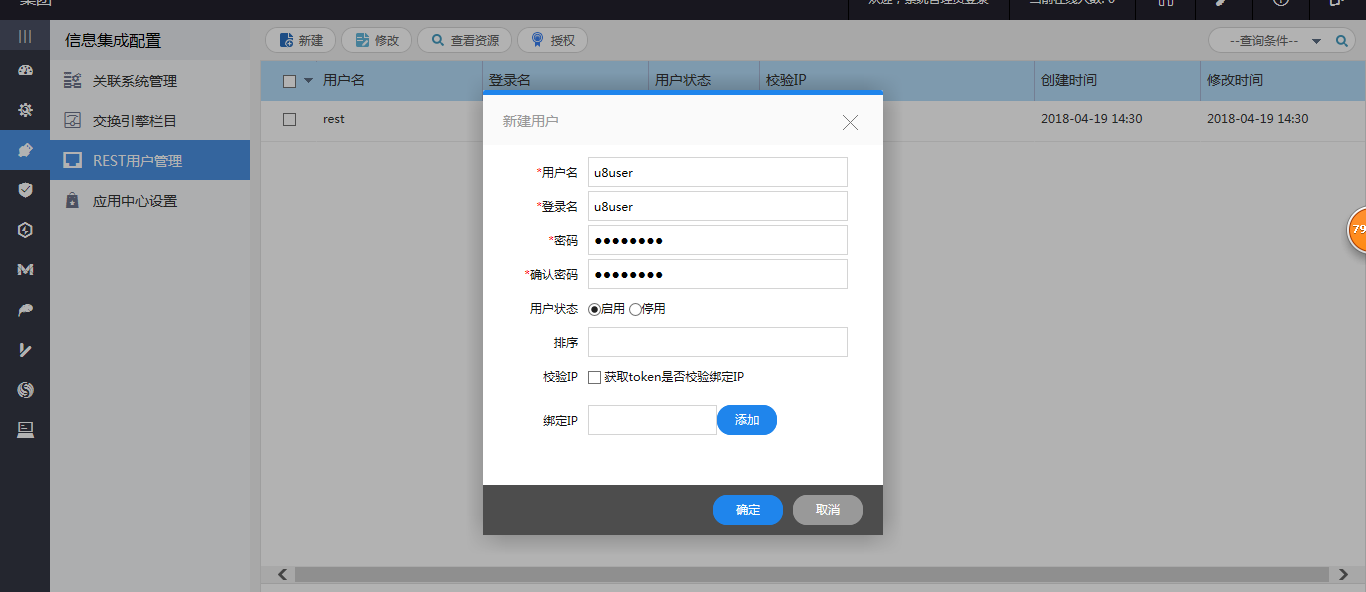Open laptop terminal icon in left rail

pyautogui.click(x=25, y=430)
